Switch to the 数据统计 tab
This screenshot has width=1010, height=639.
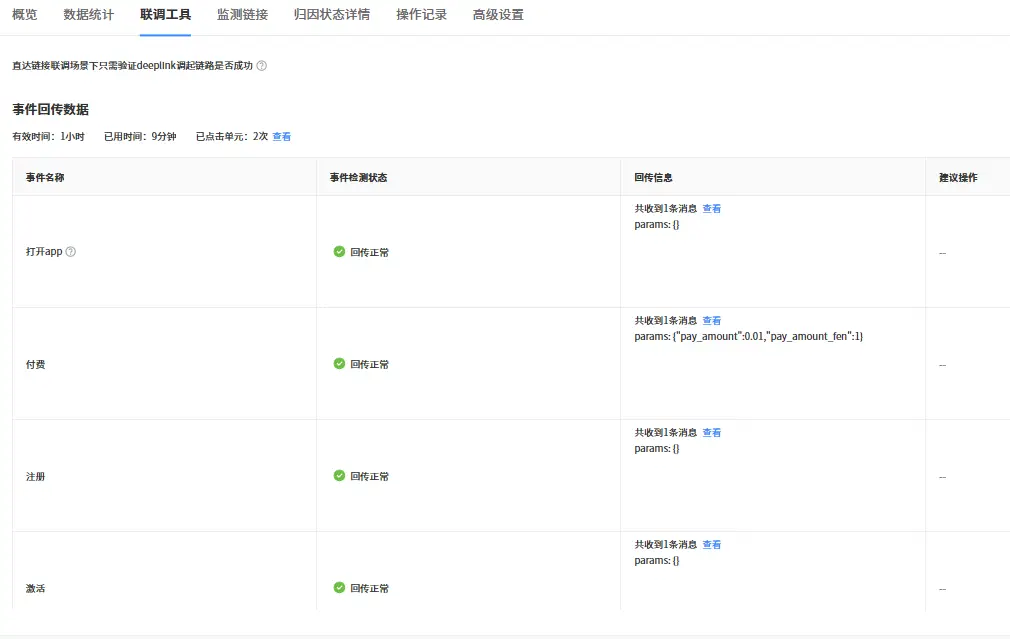89,15
